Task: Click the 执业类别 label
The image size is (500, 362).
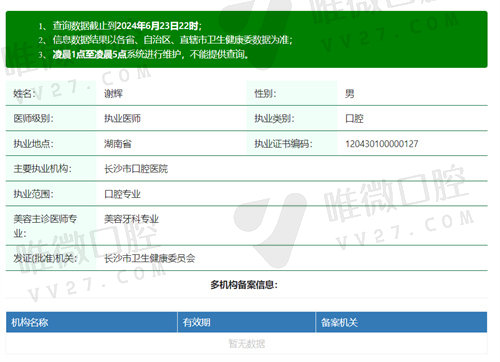Action: click(x=274, y=118)
